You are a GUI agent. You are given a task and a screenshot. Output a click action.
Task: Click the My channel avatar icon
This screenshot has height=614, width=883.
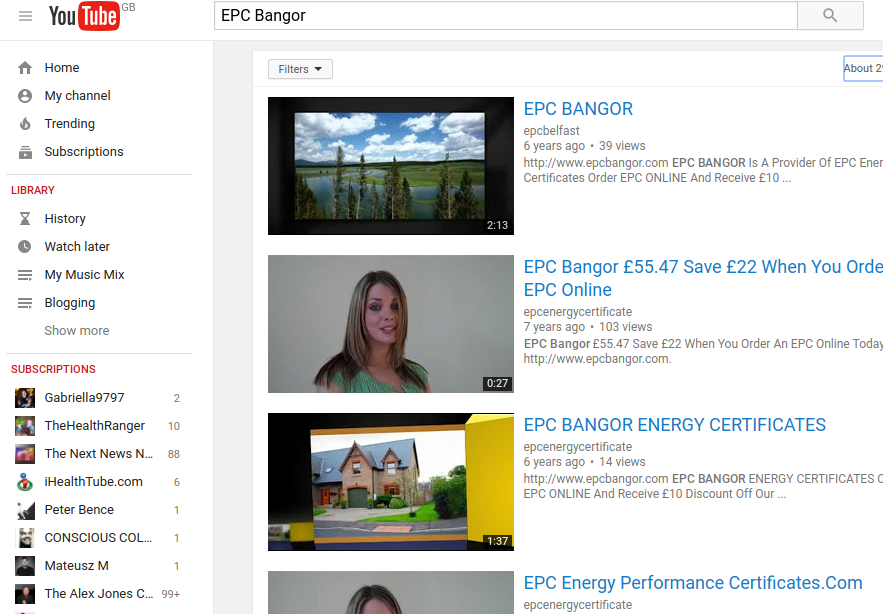pyautogui.click(x=25, y=96)
